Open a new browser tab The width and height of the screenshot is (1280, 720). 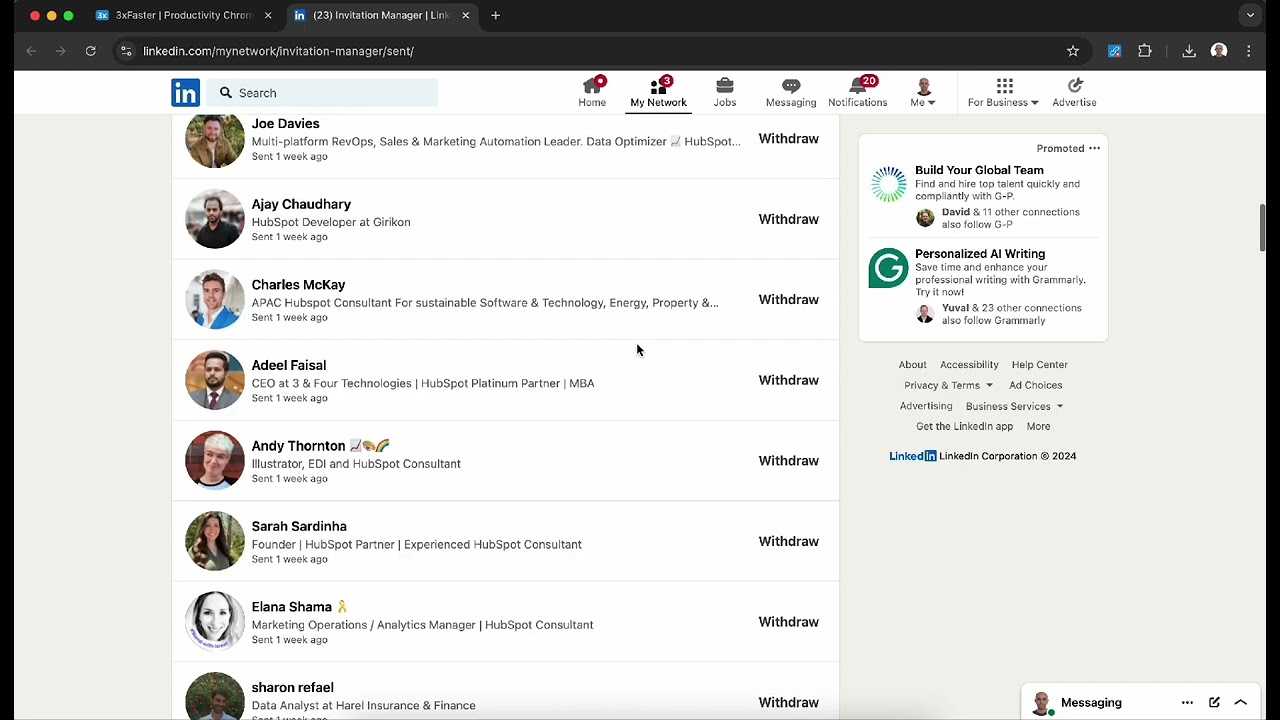(x=495, y=15)
